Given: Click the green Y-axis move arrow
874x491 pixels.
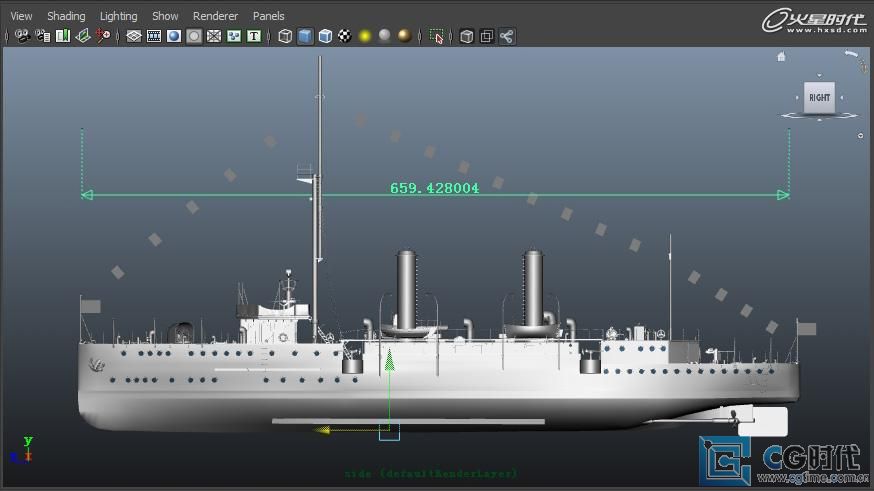Looking at the screenshot, I should point(390,360).
